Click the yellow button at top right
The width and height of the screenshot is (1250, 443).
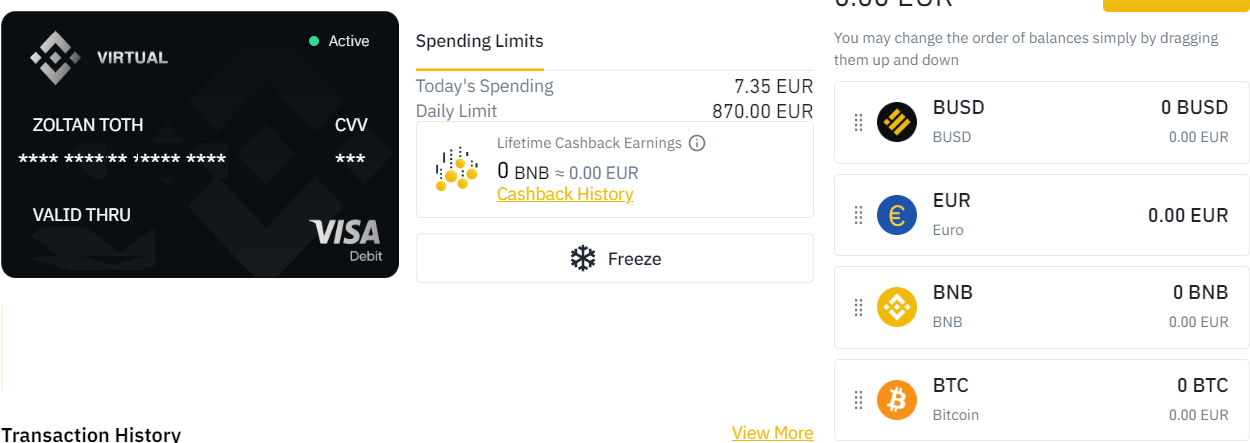pyautogui.click(x=1176, y=5)
